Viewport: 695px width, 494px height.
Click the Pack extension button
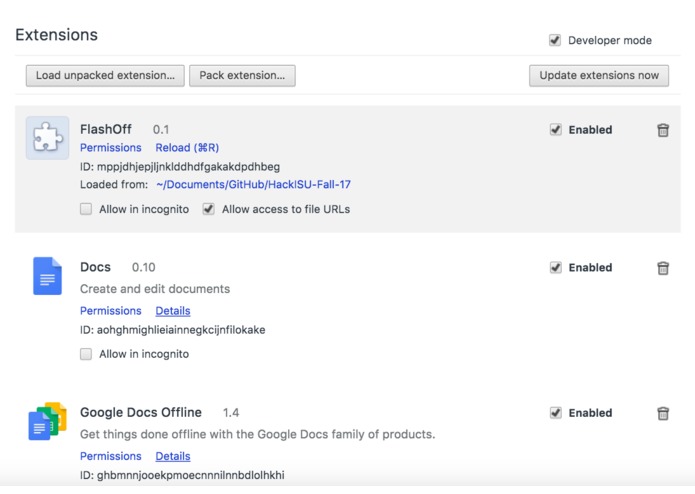(x=242, y=76)
